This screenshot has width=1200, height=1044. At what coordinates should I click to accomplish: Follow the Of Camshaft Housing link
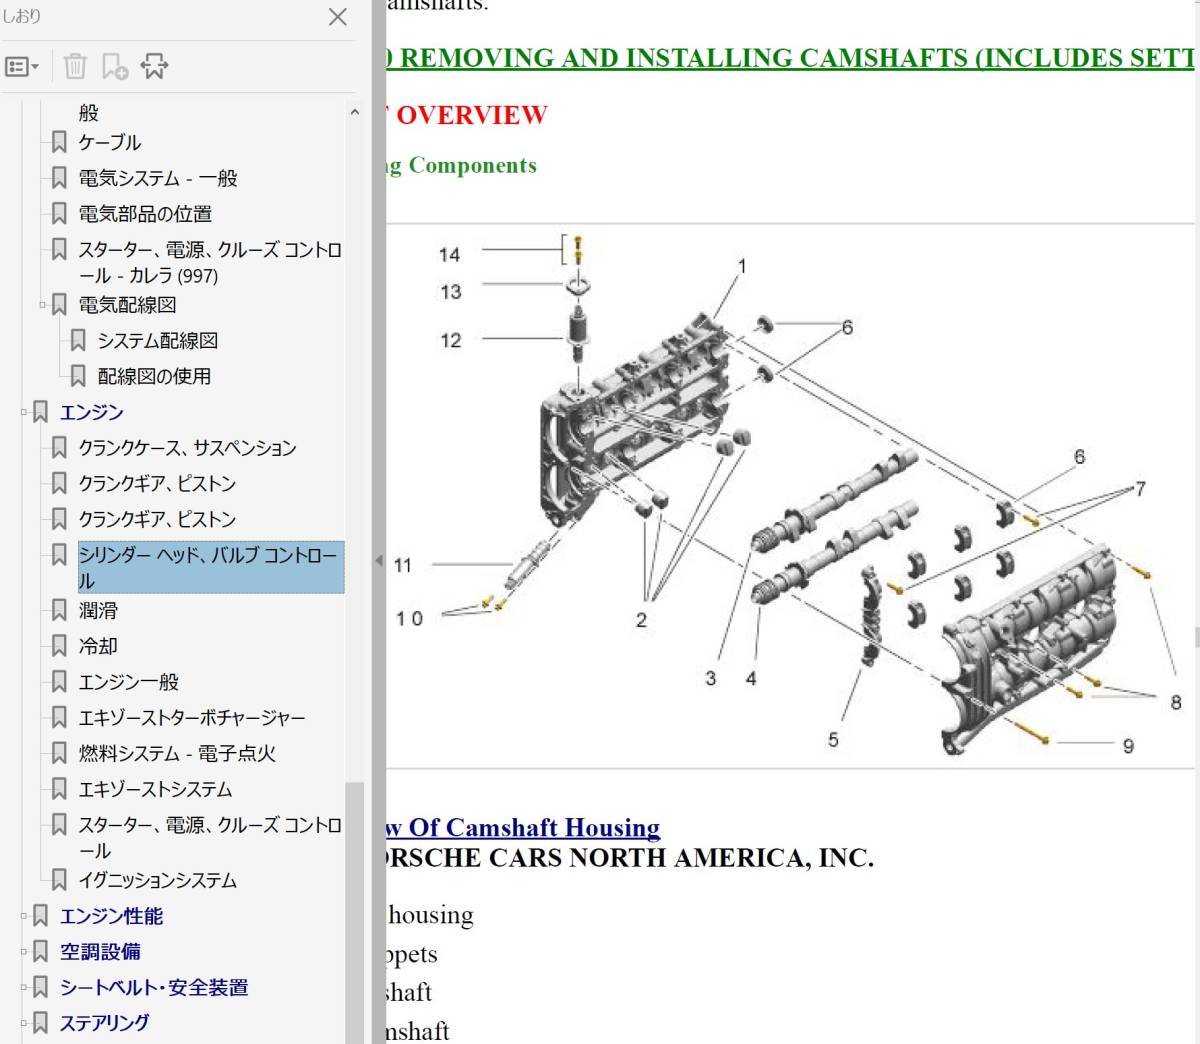pyautogui.click(x=523, y=828)
